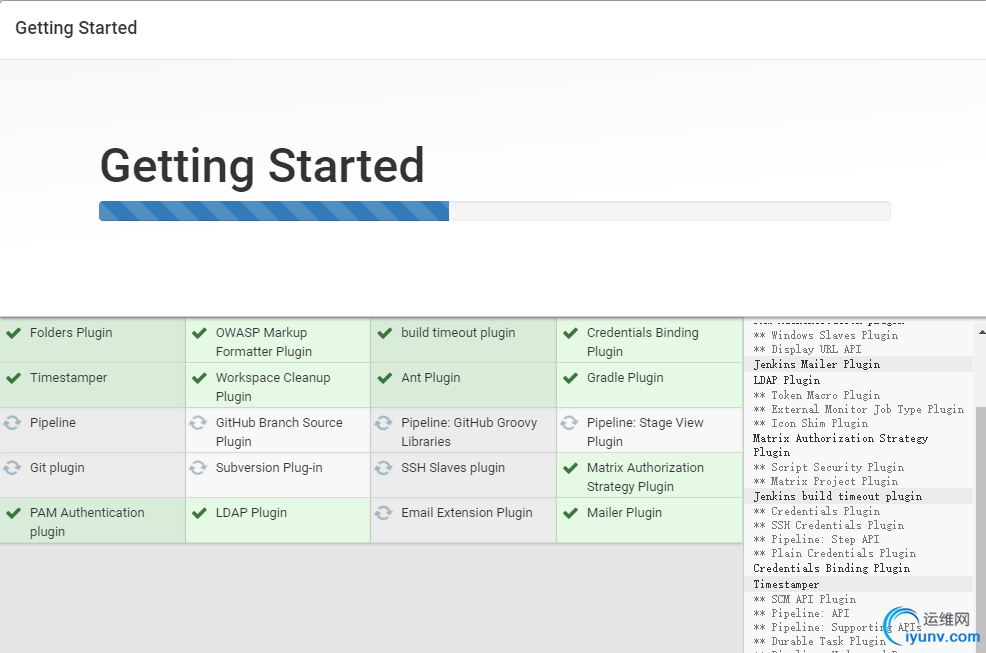Click the checkmark next to Mailer Plugin
The width and height of the screenshot is (986, 653).
pyautogui.click(x=570, y=513)
